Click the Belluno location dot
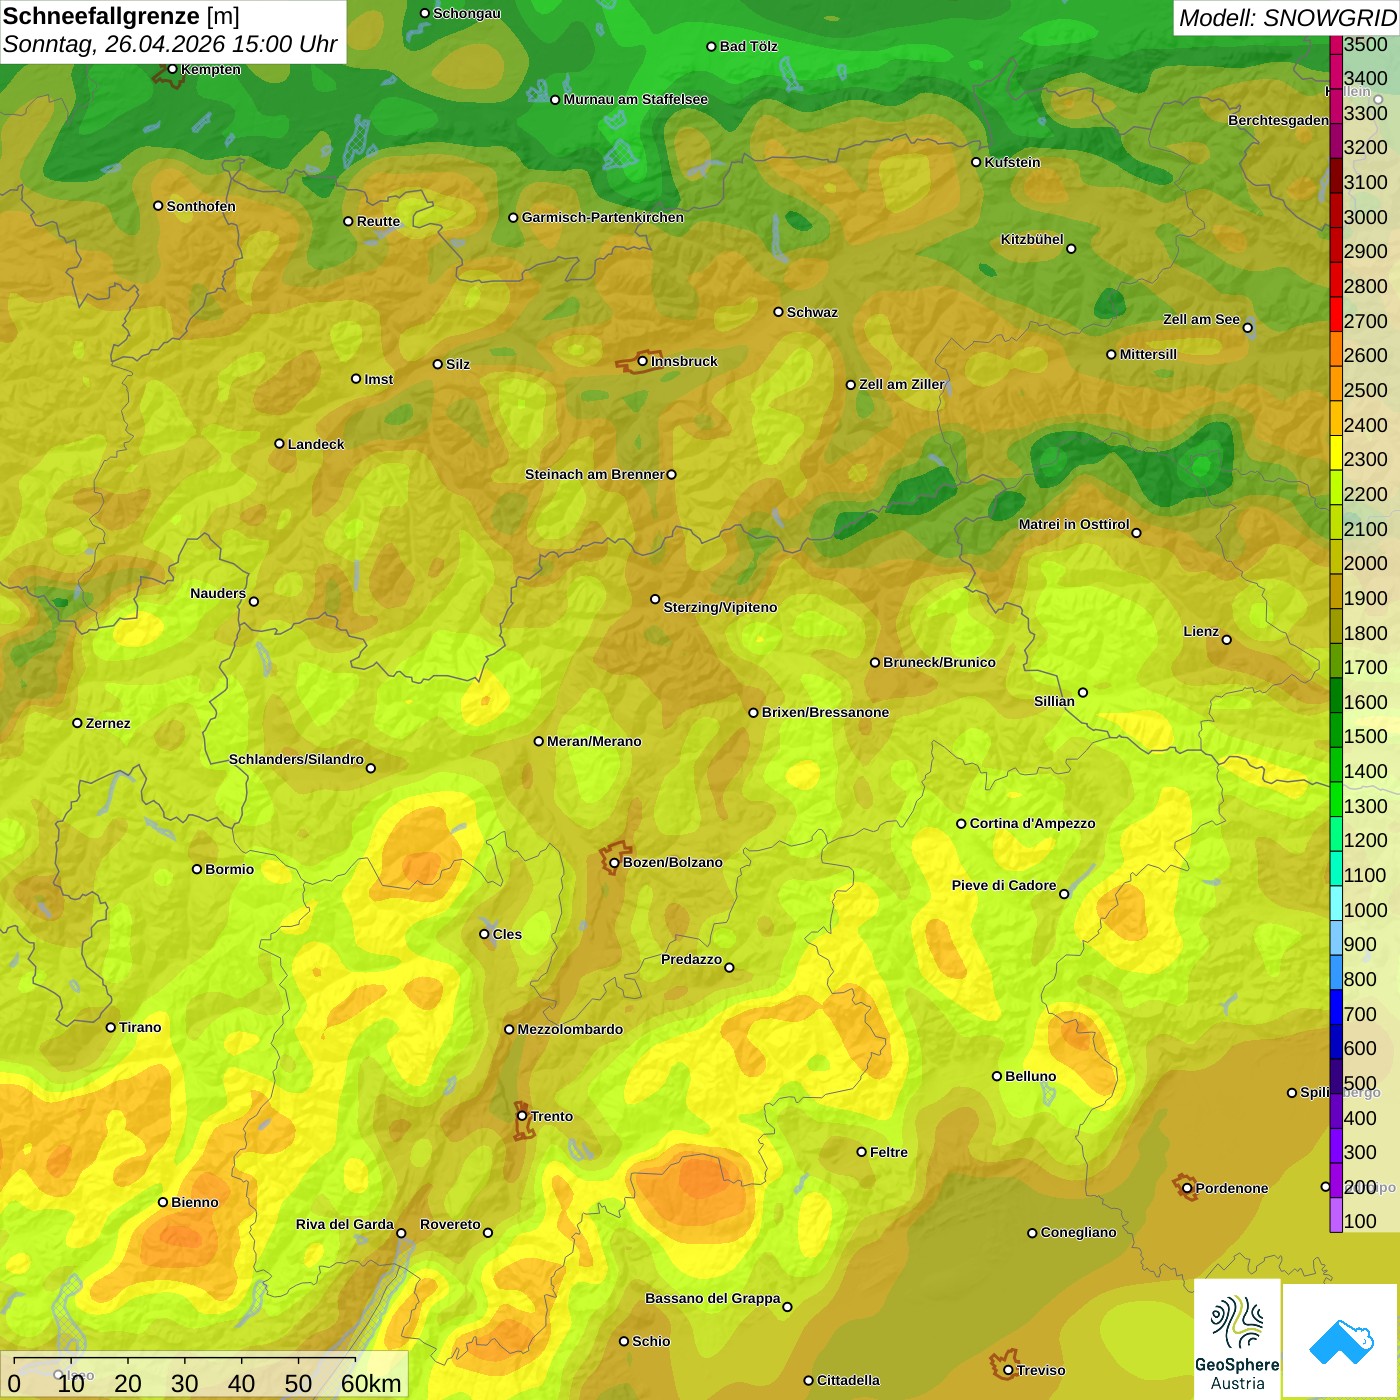The height and width of the screenshot is (1400, 1400). 996,1076
